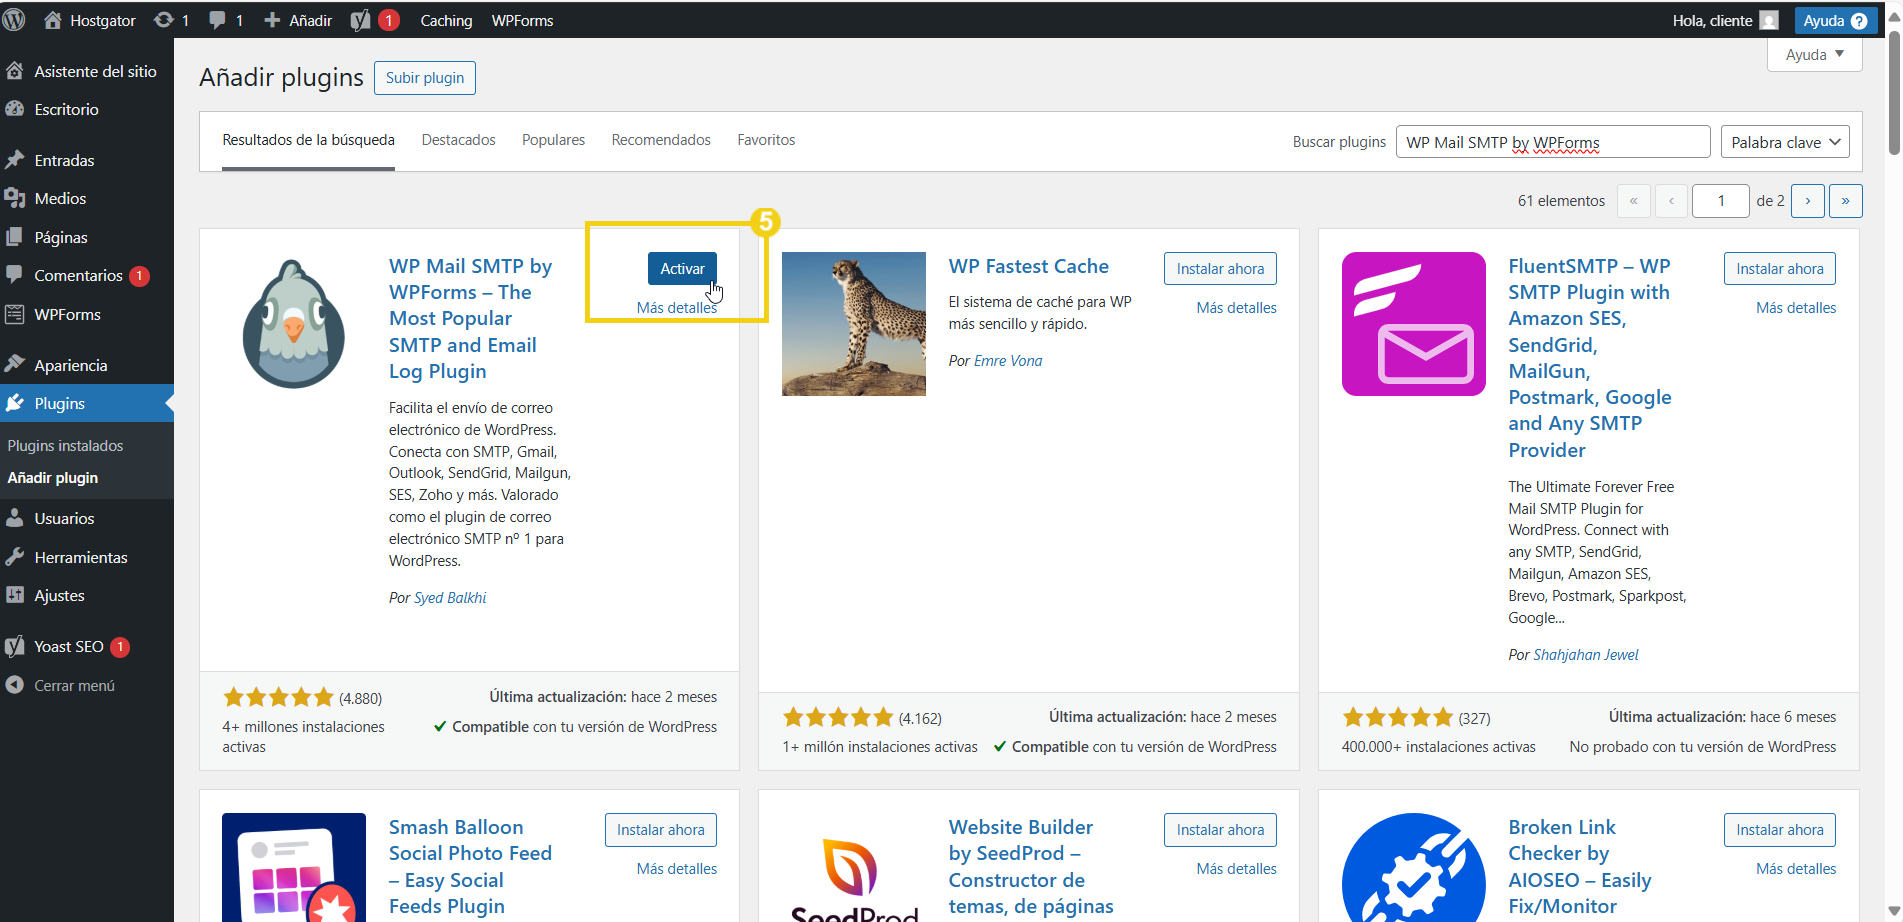The width and height of the screenshot is (1903, 922).
Task: Open author Syed Balkhi's link
Action: click(x=450, y=598)
